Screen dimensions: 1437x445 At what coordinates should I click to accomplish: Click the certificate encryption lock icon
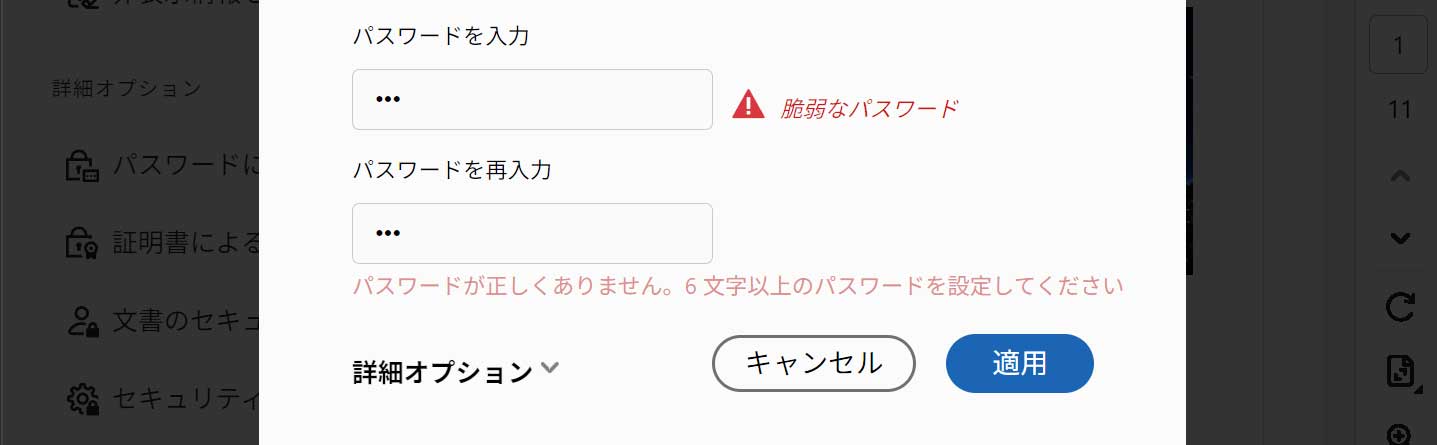tap(82, 242)
